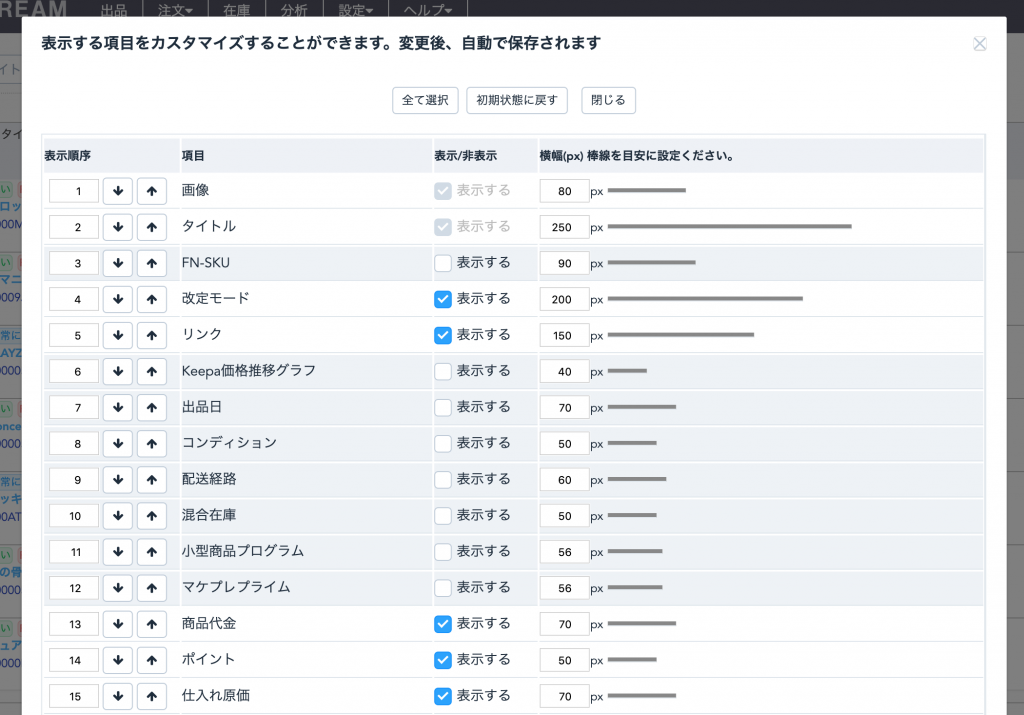Edit display order field for 画像
Viewport: 1024px width, 715px height.
[74, 191]
